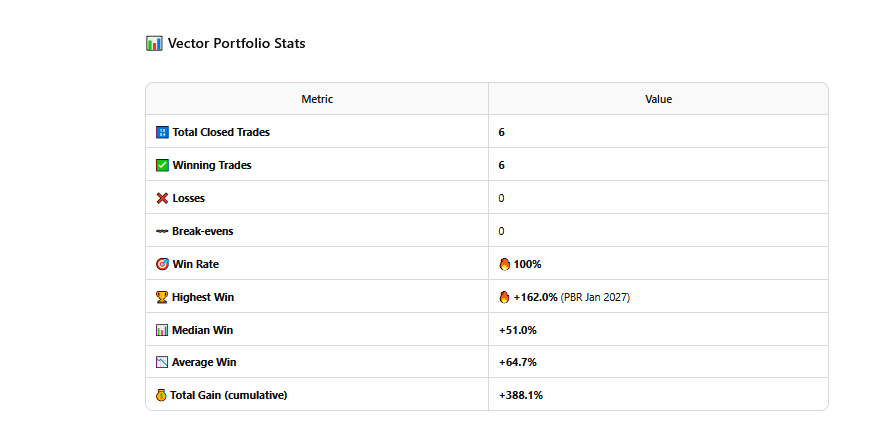Viewport: 886px width, 422px height.
Task: Click the fire icon next to +162.0%
Action: coord(505,297)
